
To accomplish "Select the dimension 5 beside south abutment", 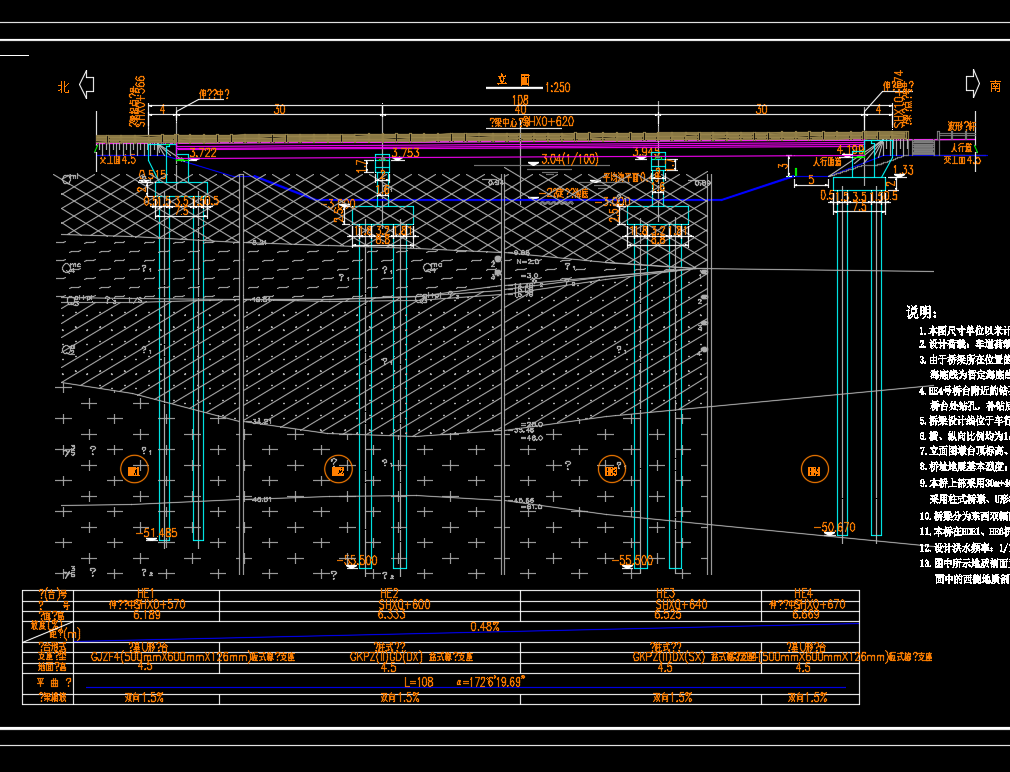I will 811,180.
